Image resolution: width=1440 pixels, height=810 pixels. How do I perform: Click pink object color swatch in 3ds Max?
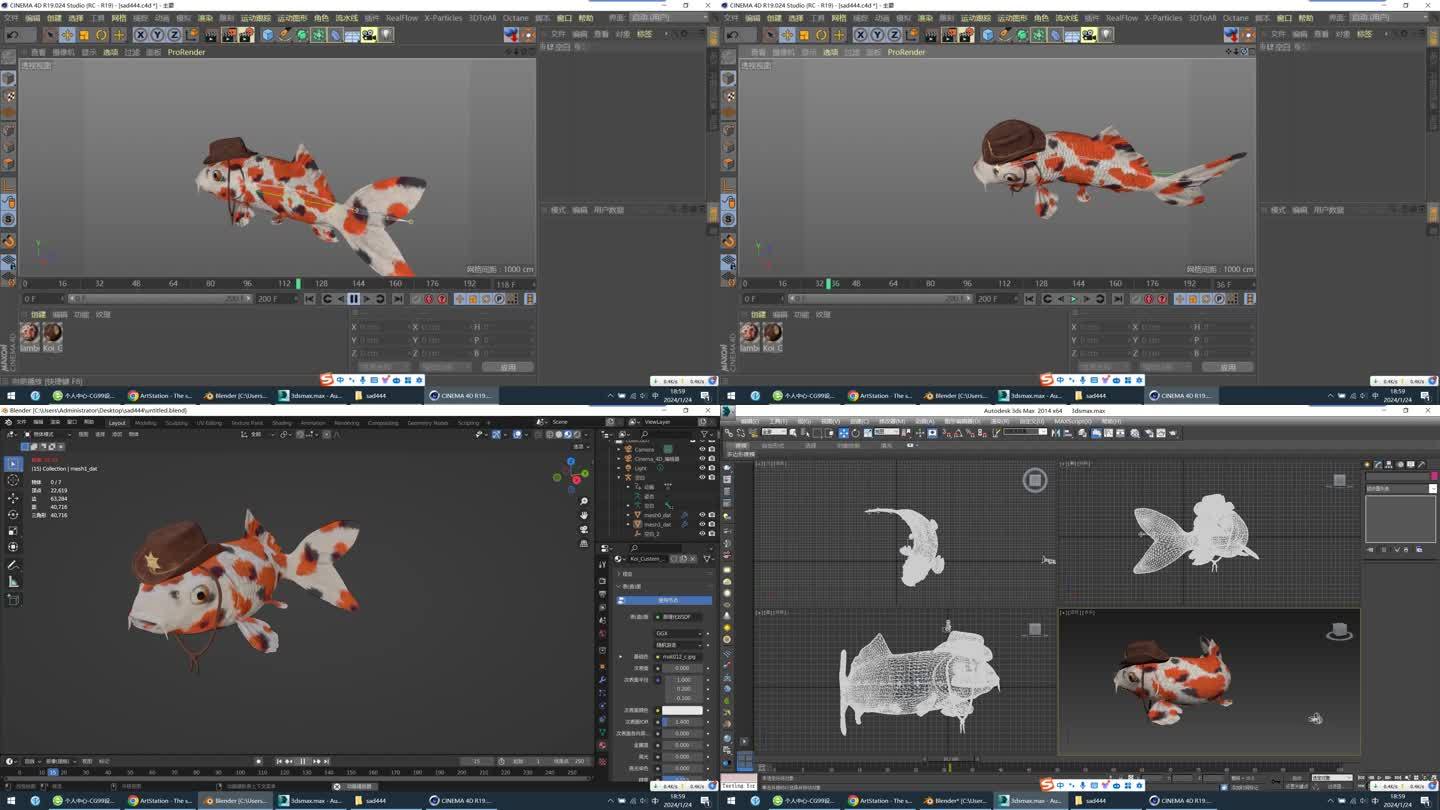[1433, 476]
